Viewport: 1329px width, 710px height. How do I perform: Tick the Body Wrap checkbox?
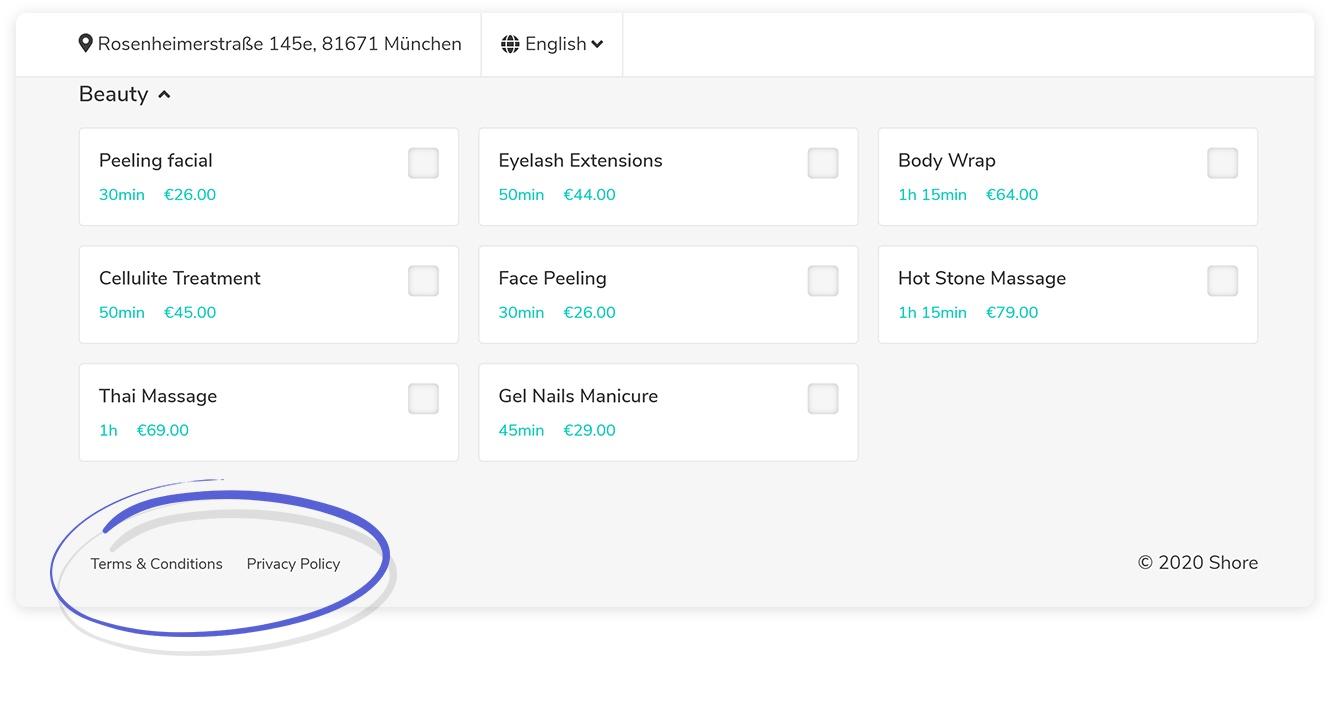coord(1222,163)
